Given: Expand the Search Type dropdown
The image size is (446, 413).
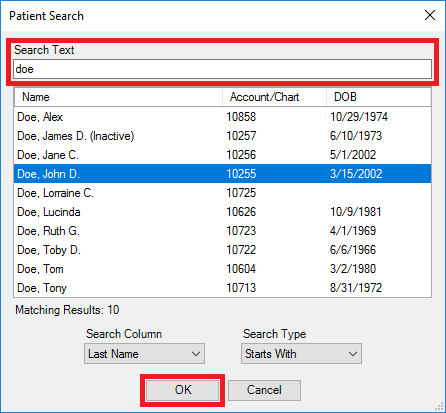Looking at the screenshot, I should point(301,354).
